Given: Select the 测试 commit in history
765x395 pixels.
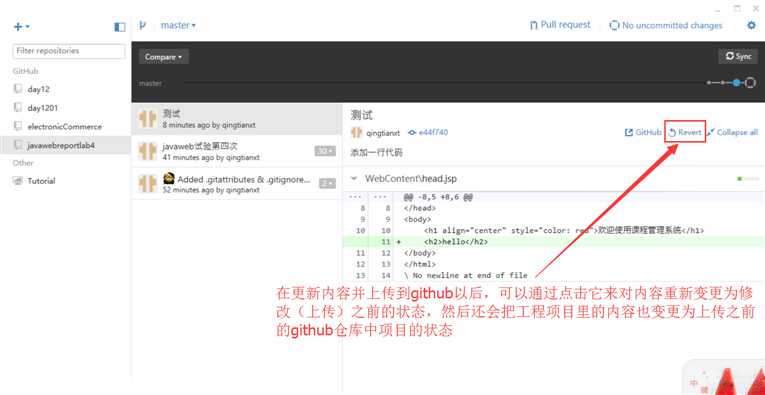Looking at the screenshot, I should (x=237, y=119).
